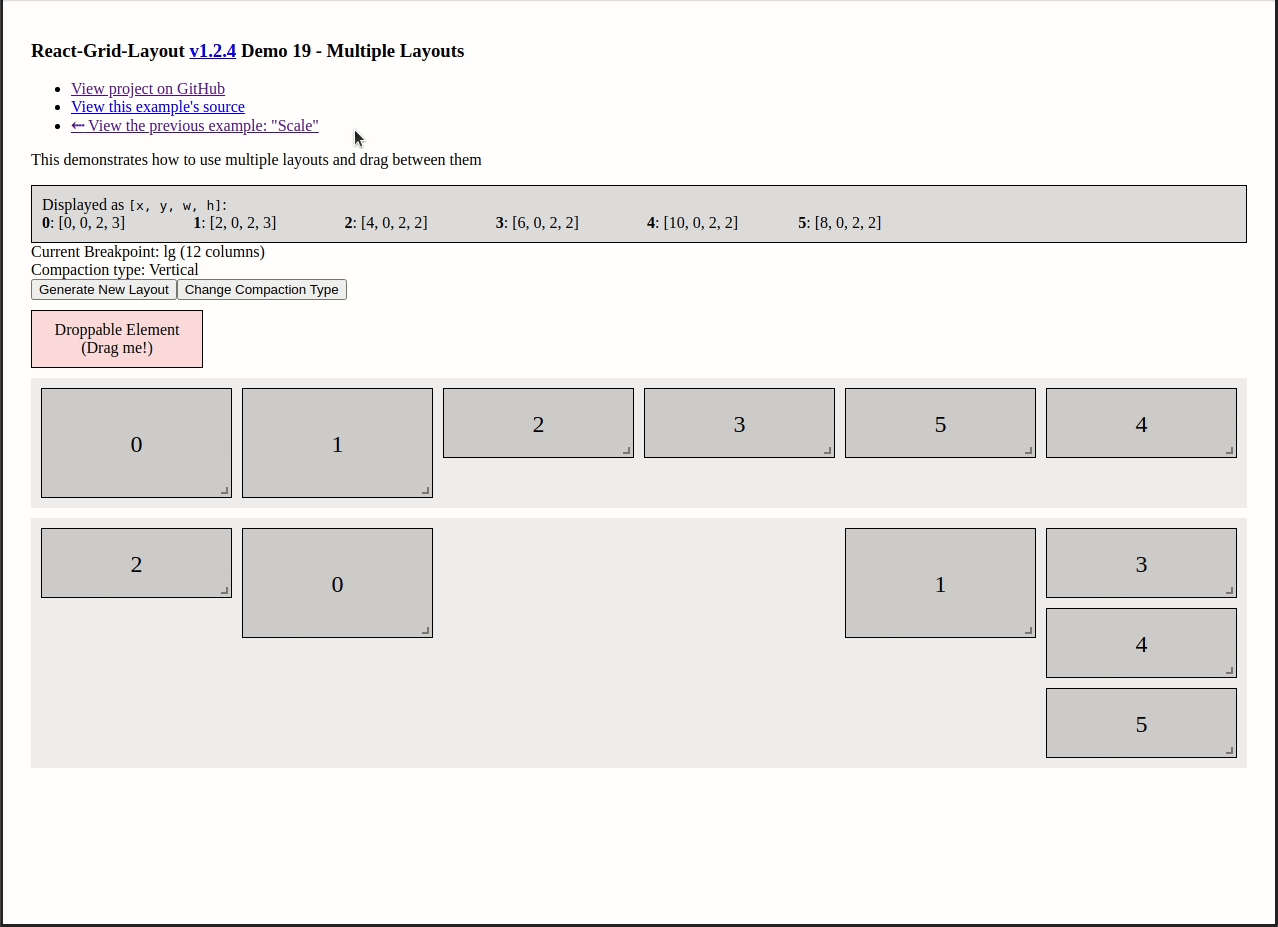Click the resize handle of item 3 in bottom grid
Screen dimensions: 1278x927
[1229, 590]
